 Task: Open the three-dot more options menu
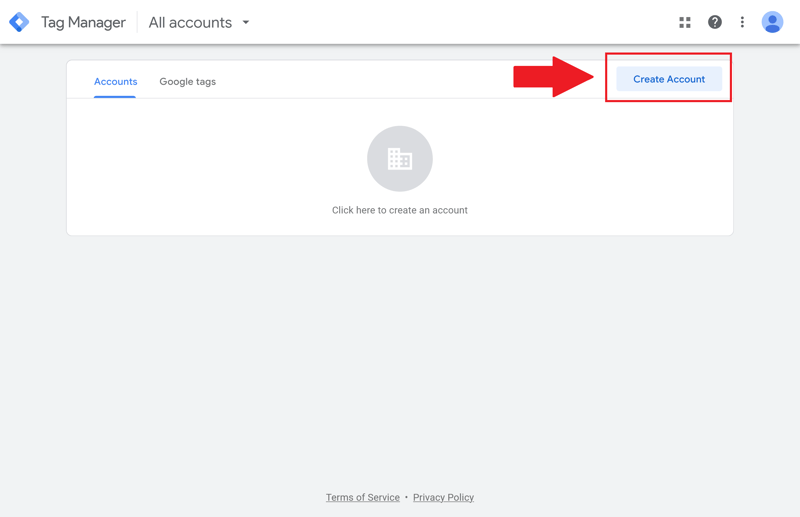tap(742, 22)
